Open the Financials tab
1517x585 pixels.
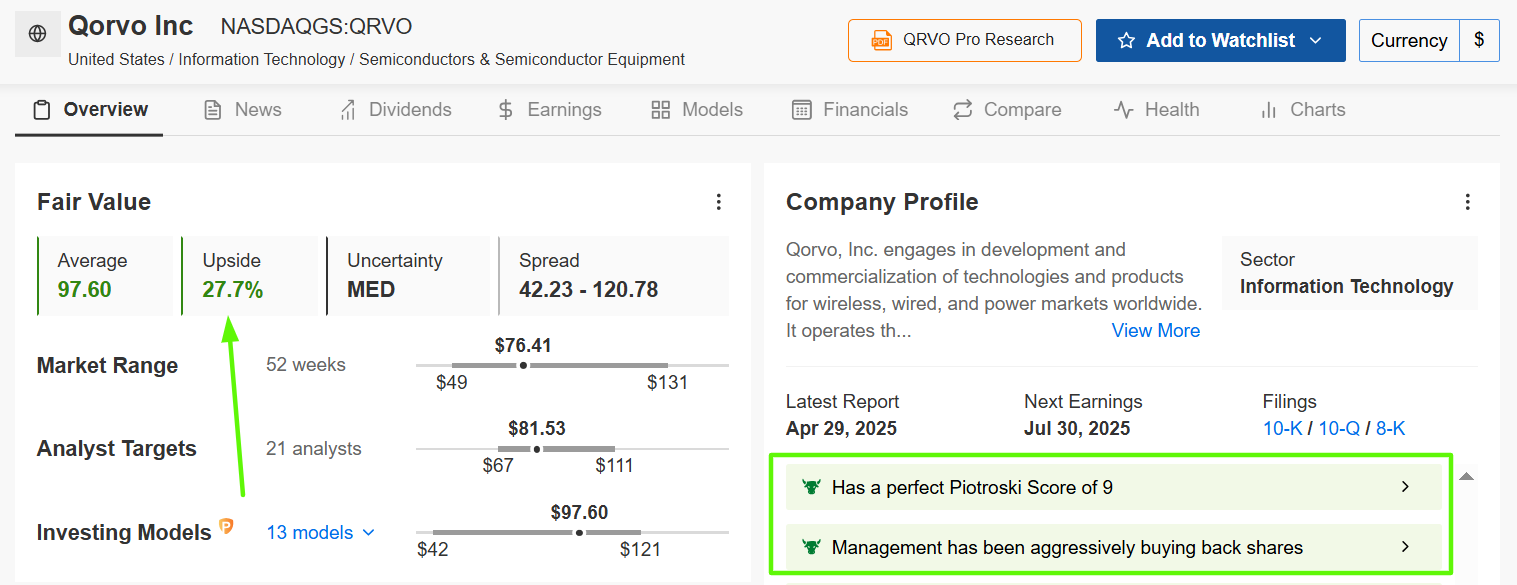pos(849,110)
